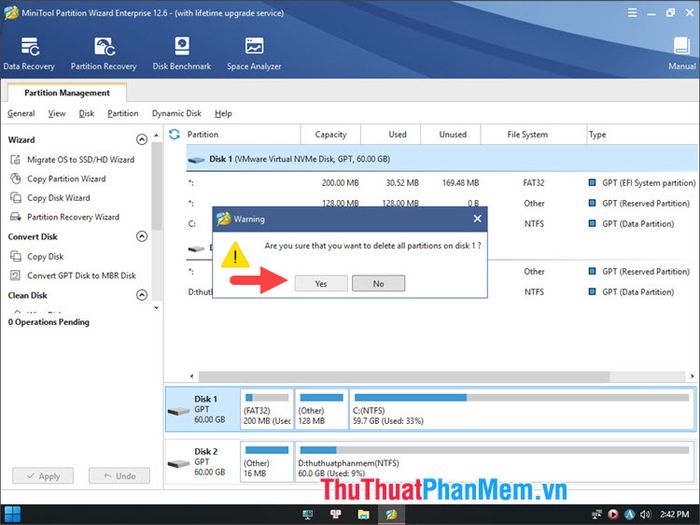This screenshot has height=525, width=700.
Task: Select the Disk 1 (Other) 128 MB block
Action: (x=321, y=409)
